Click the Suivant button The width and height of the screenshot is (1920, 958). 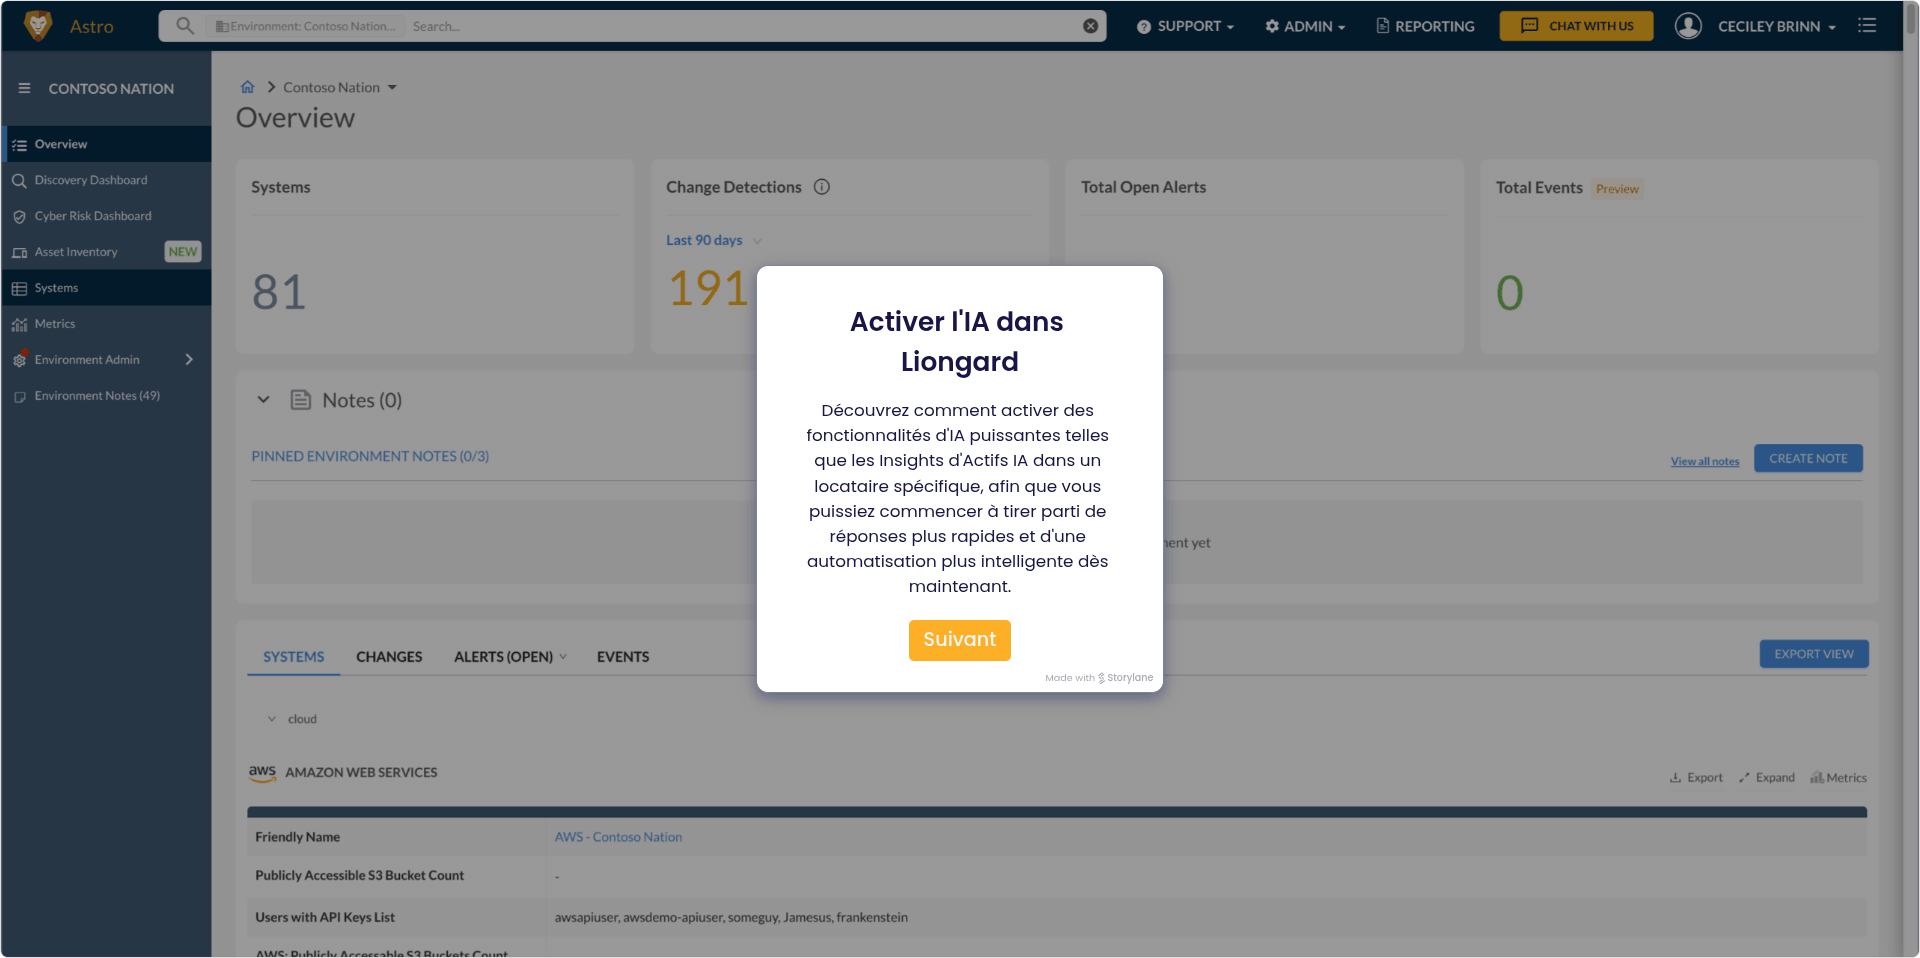tap(959, 640)
